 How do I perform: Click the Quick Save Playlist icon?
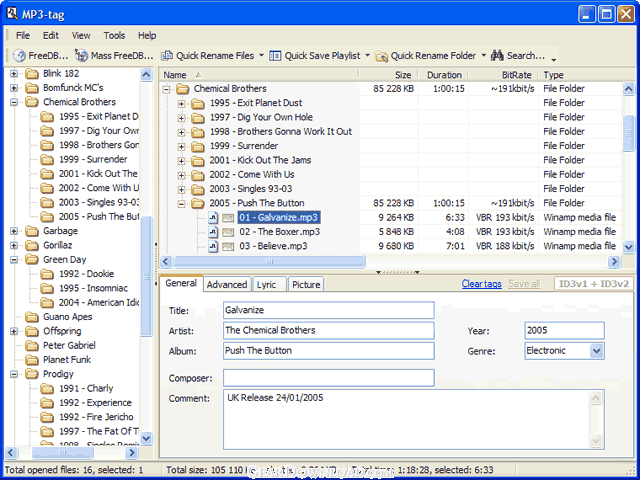(x=276, y=56)
